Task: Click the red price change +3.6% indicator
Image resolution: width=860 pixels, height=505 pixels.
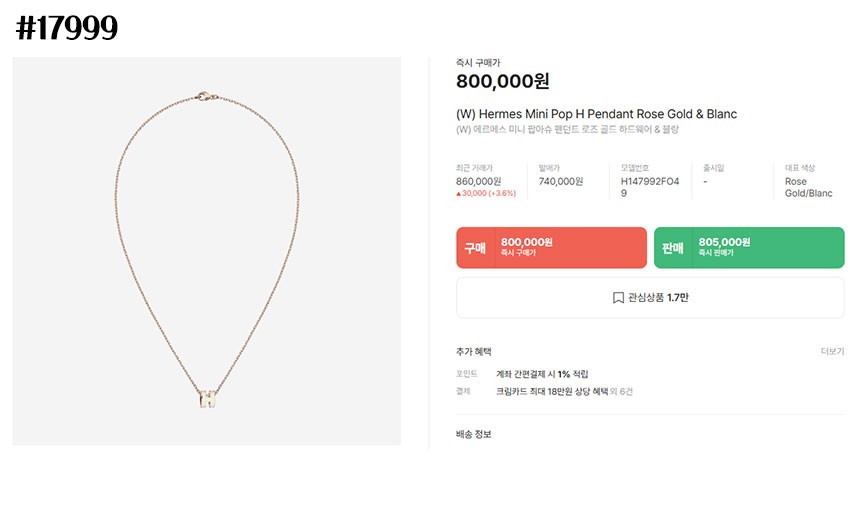Action: (x=486, y=193)
